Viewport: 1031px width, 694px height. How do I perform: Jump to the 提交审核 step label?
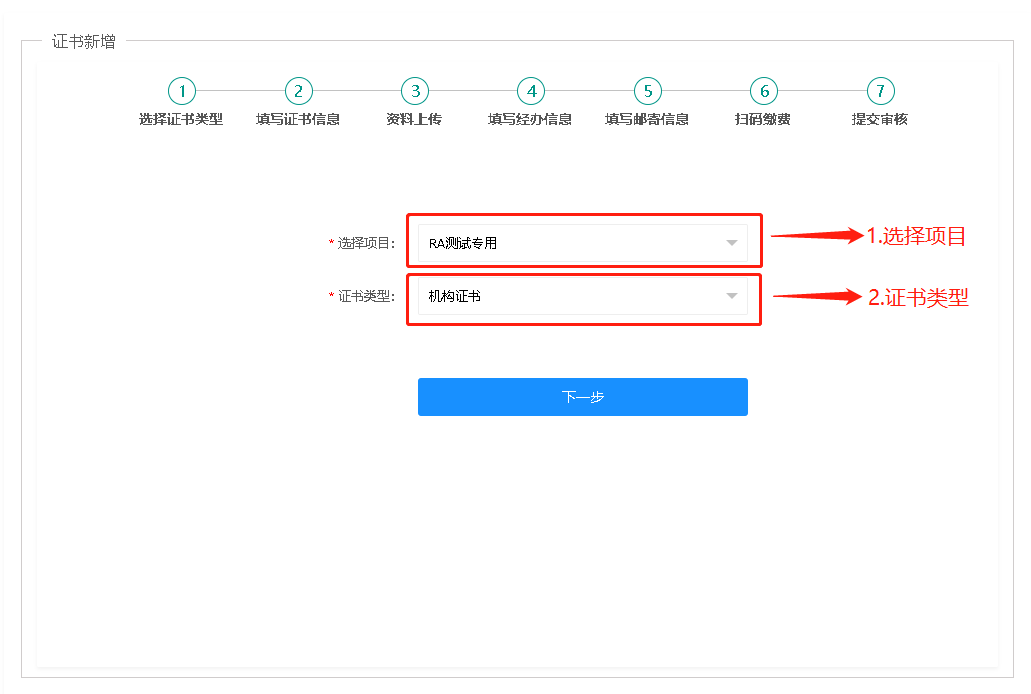click(880, 119)
